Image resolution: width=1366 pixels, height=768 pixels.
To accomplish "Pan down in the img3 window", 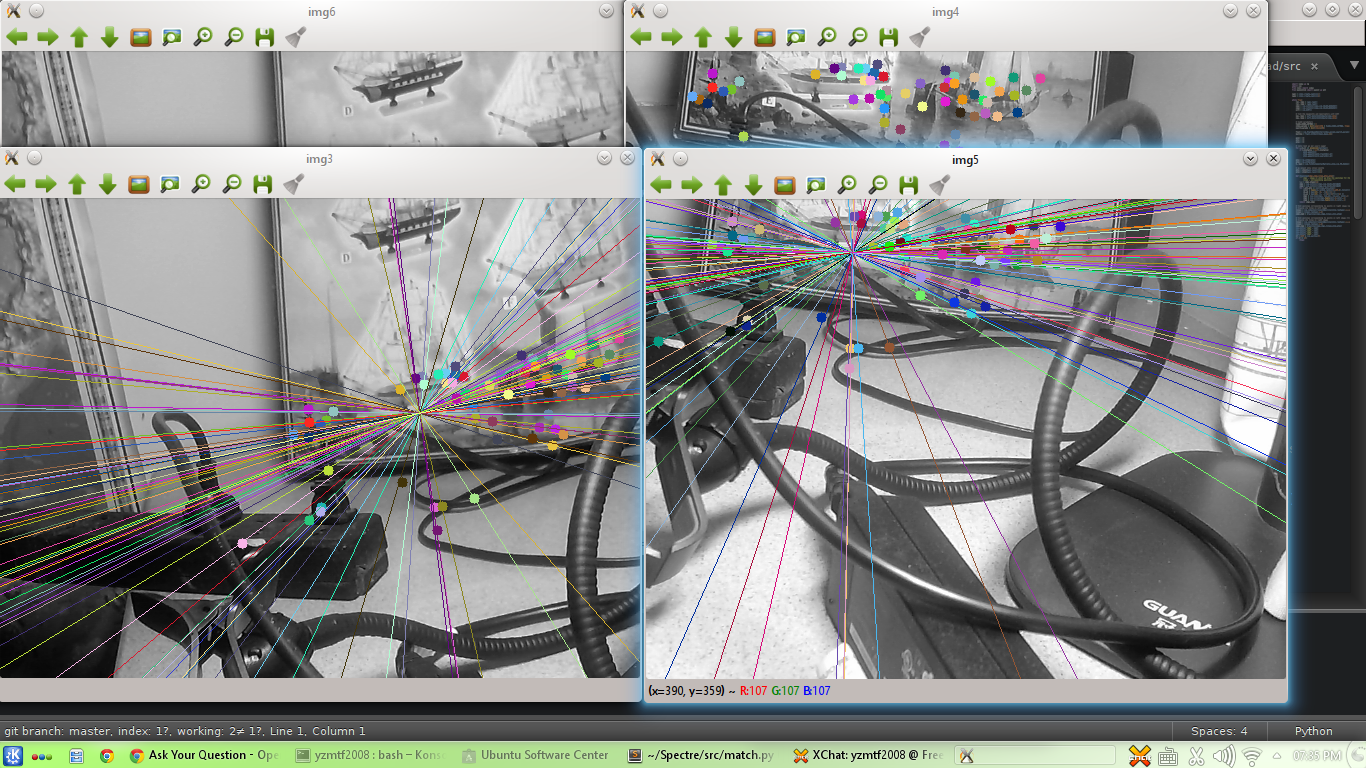I will (108, 184).
